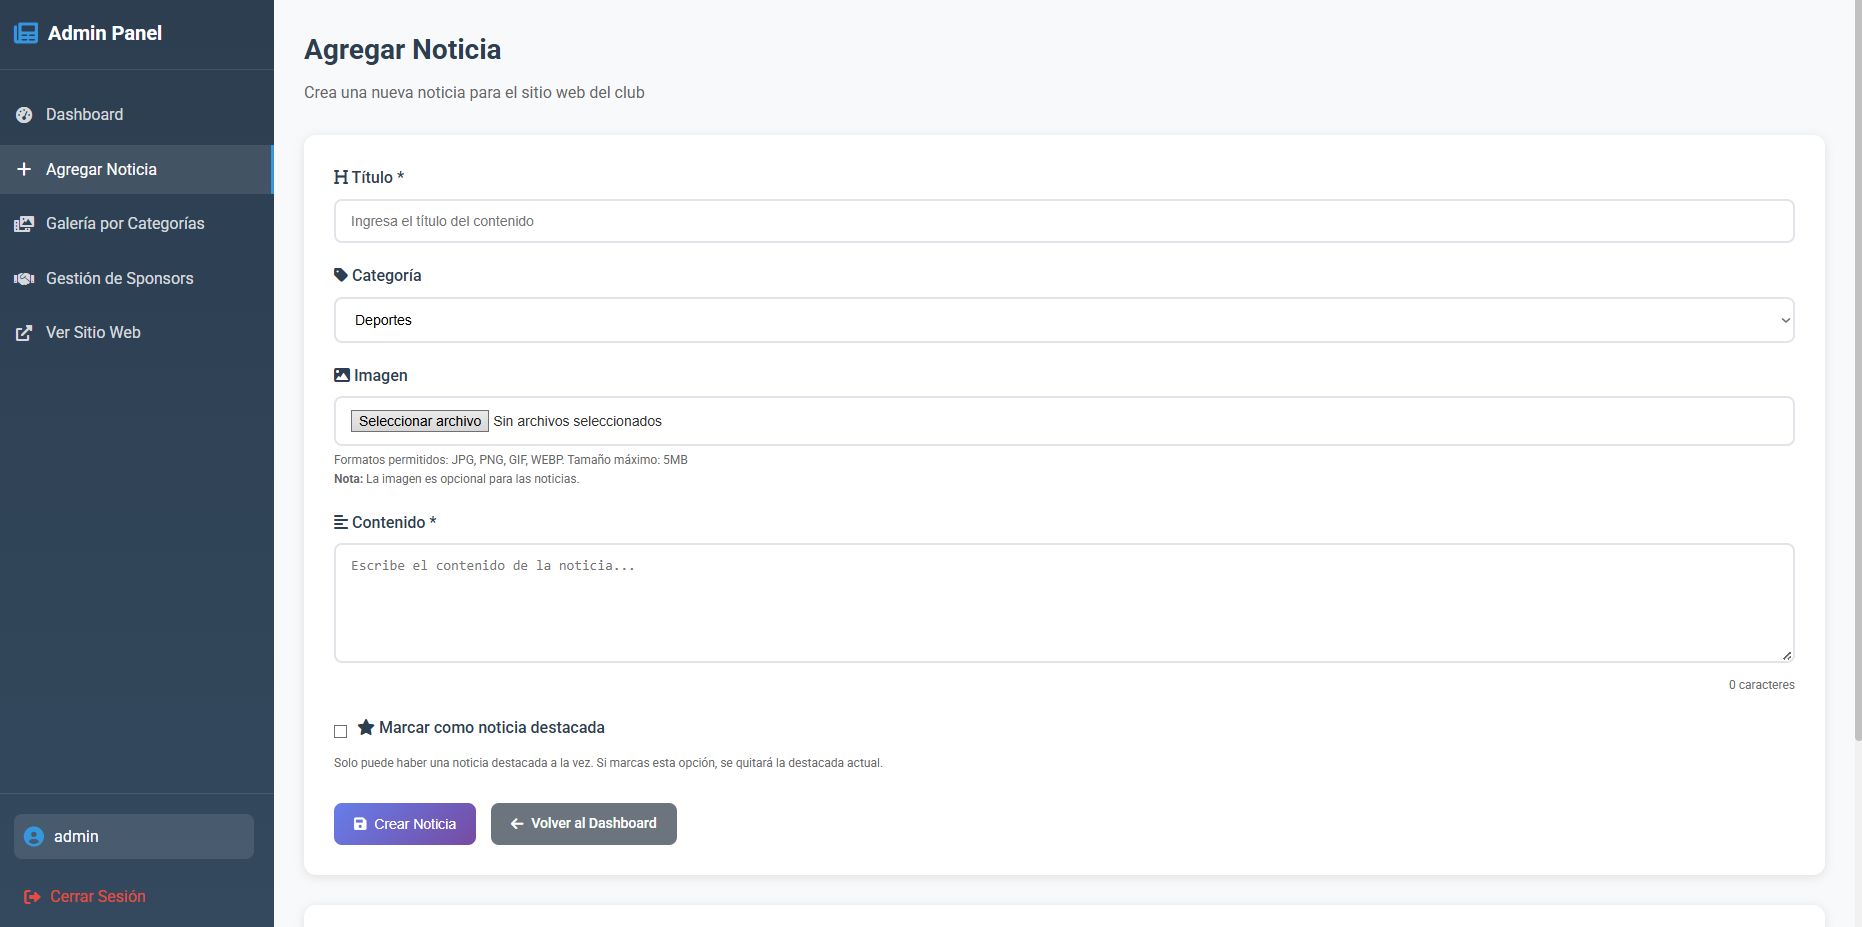Click the Dashboard gauge icon in sidebar
1862x927 pixels.
pyautogui.click(x=24, y=115)
